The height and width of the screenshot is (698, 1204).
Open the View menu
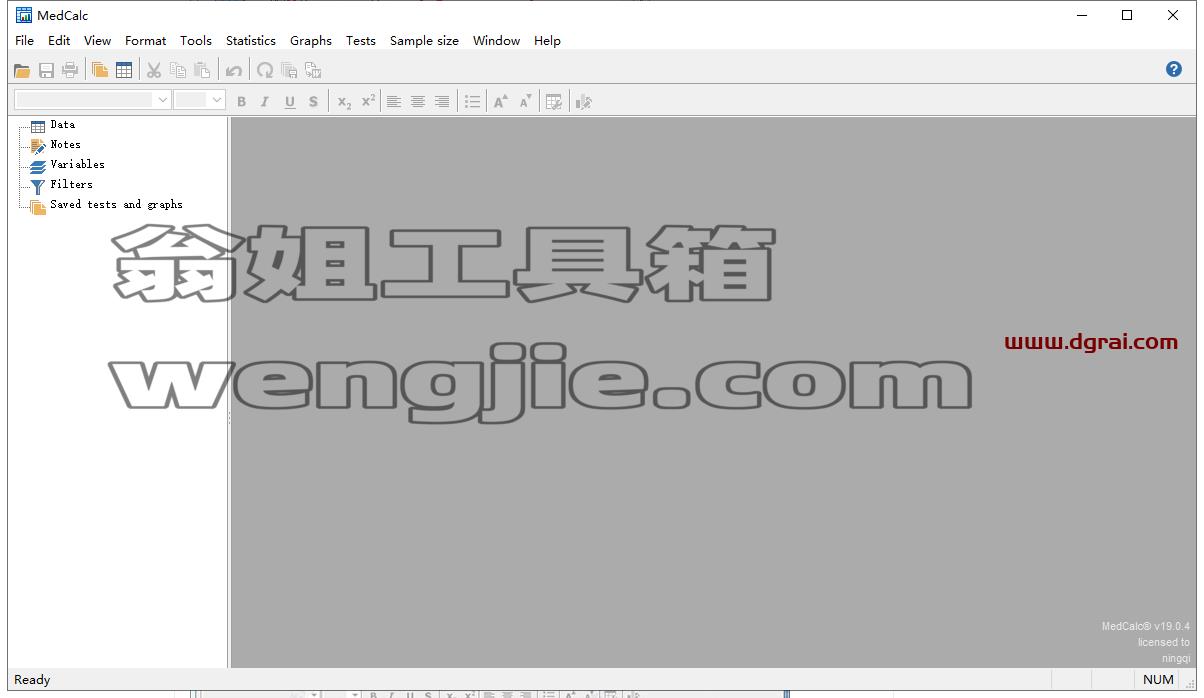tap(98, 41)
